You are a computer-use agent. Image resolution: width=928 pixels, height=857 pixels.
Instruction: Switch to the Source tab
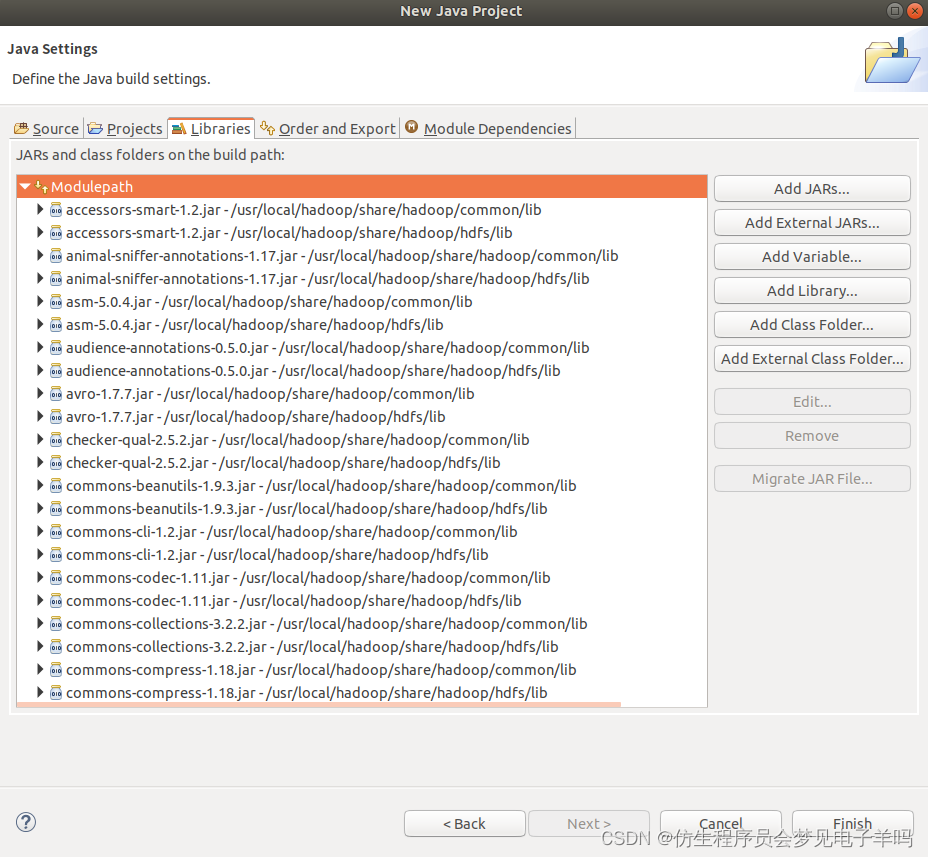pyautogui.click(x=47, y=128)
